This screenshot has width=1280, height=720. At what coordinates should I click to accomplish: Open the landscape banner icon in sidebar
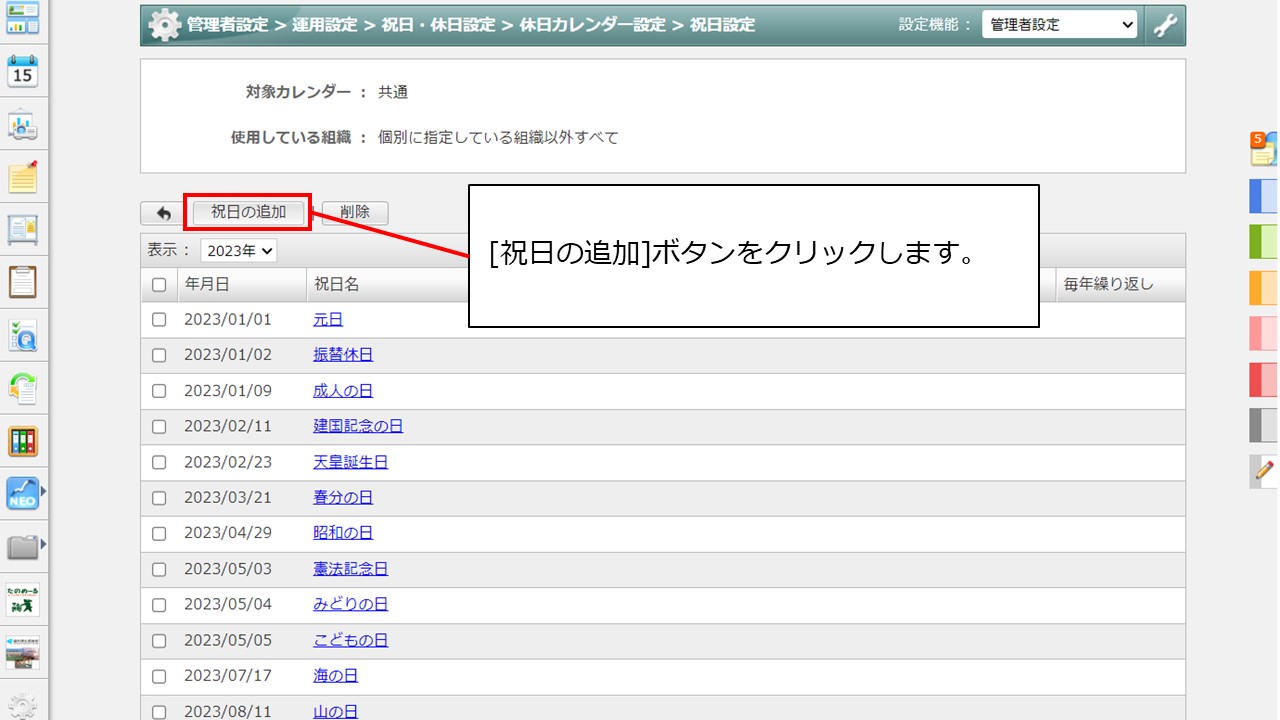pyautogui.click(x=22, y=652)
